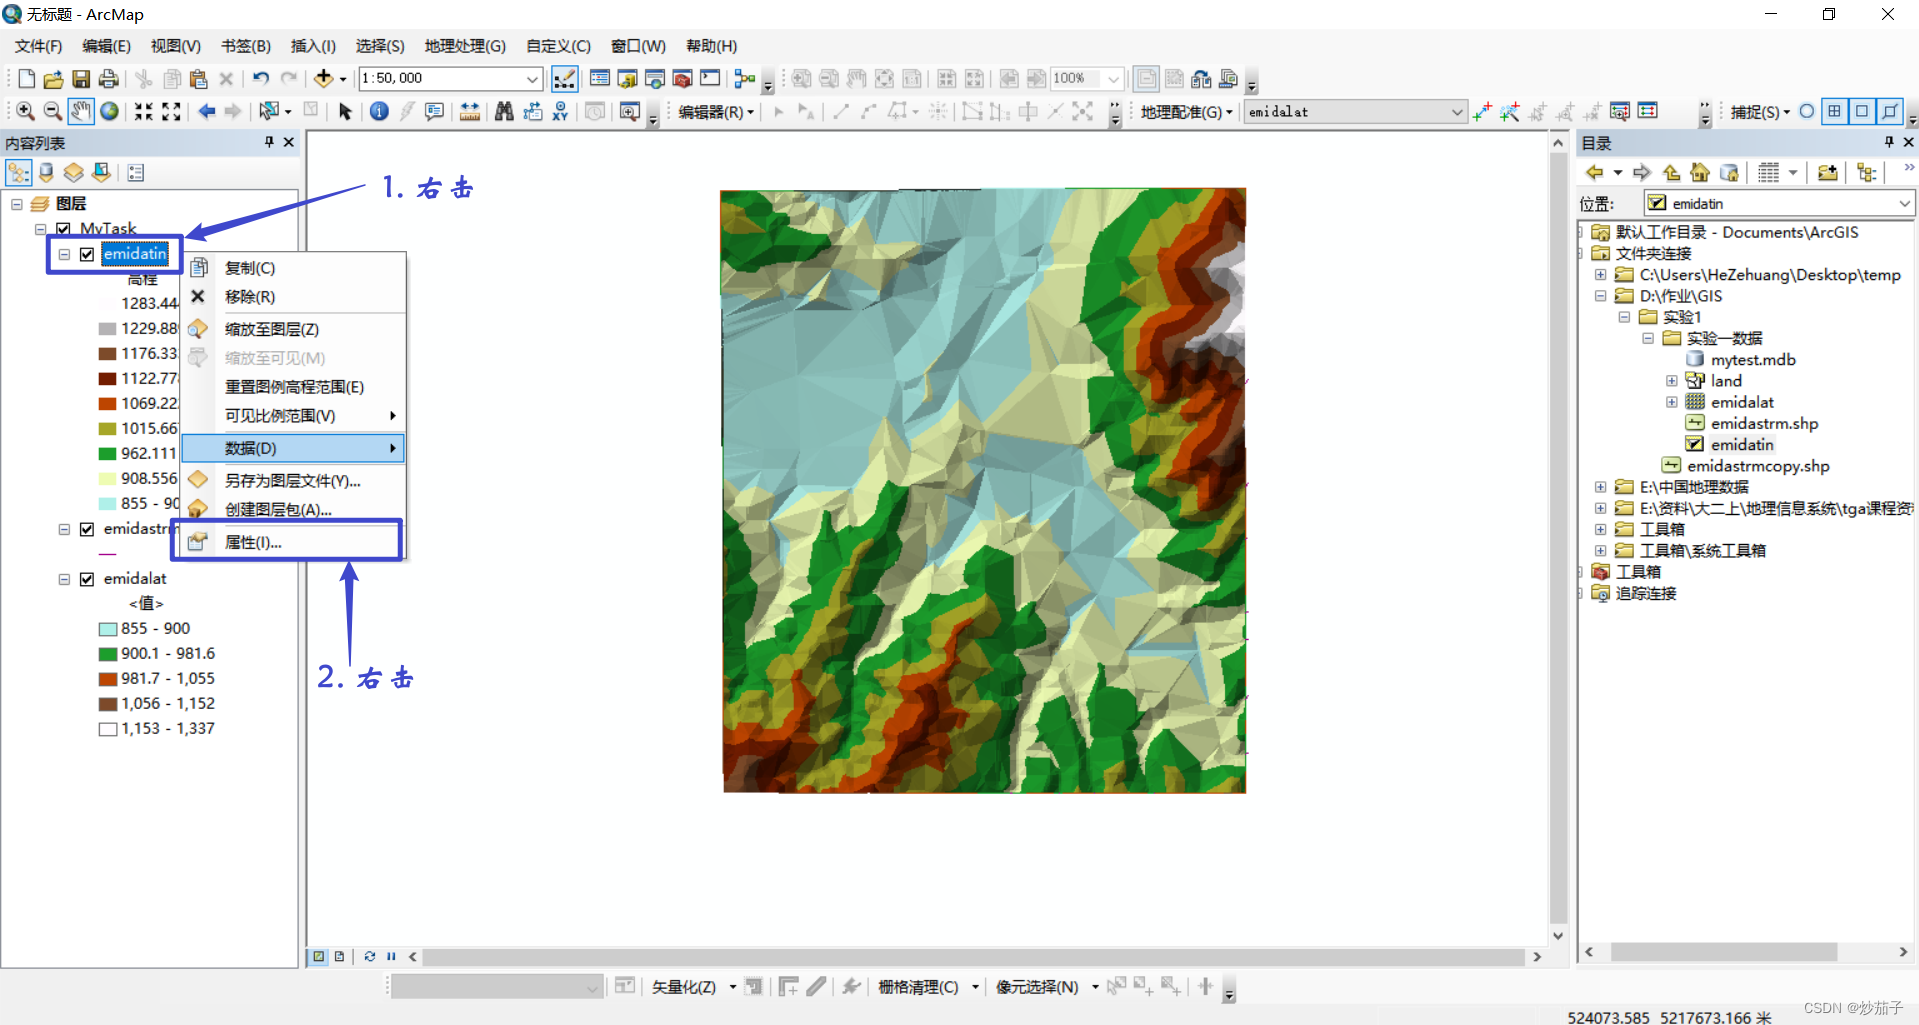Toggle point snapping circle button
The image size is (1919, 1025).
[x=1807, y=111]
